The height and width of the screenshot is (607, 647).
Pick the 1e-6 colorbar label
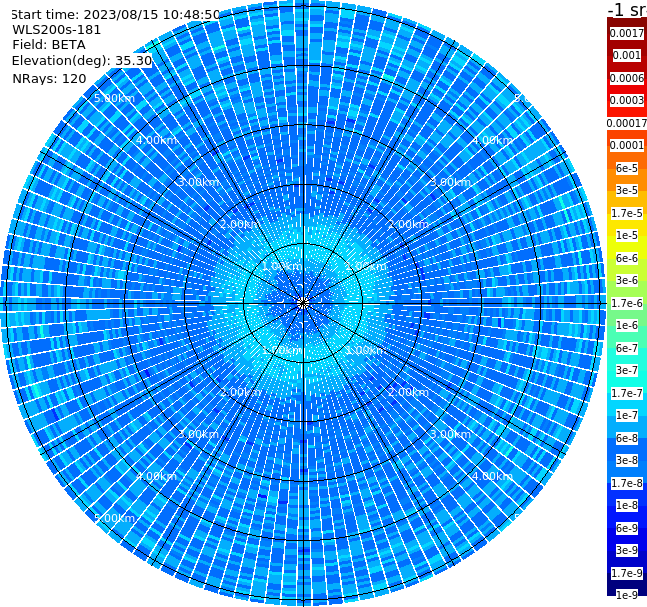click(x=627, y=325)
